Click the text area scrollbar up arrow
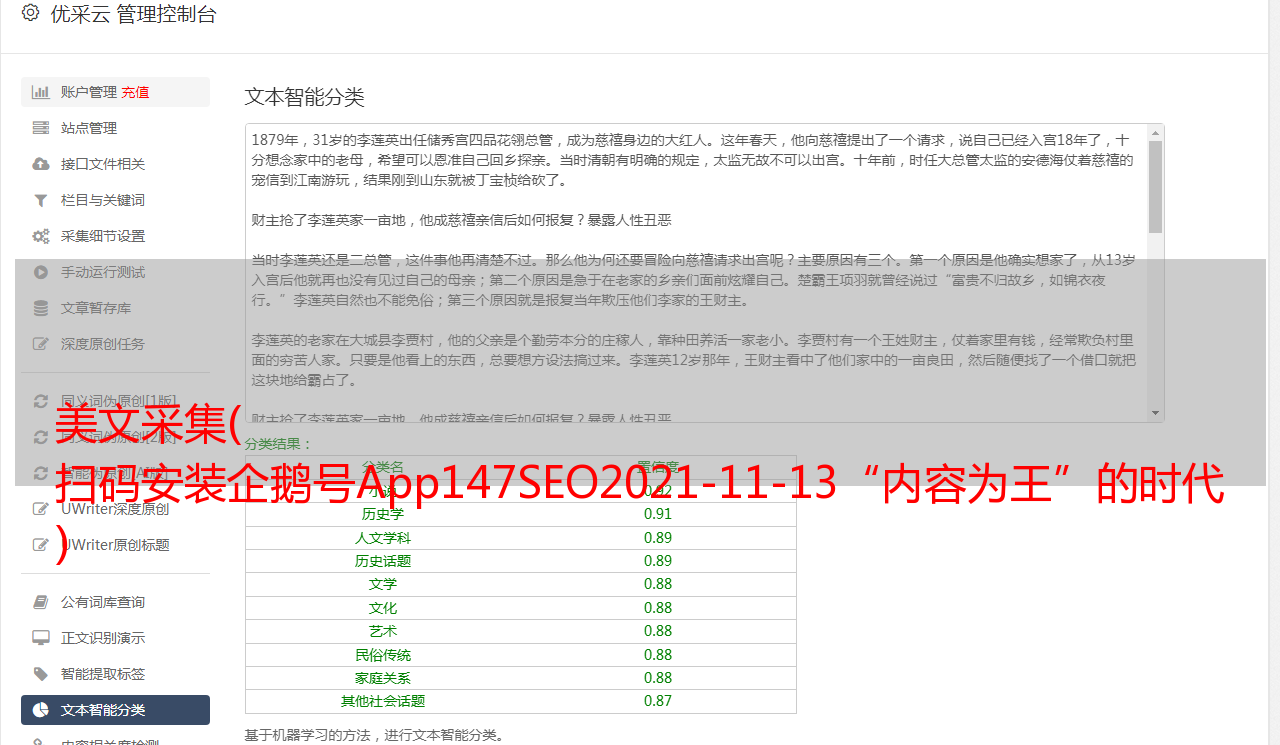 coord(1156,133)
